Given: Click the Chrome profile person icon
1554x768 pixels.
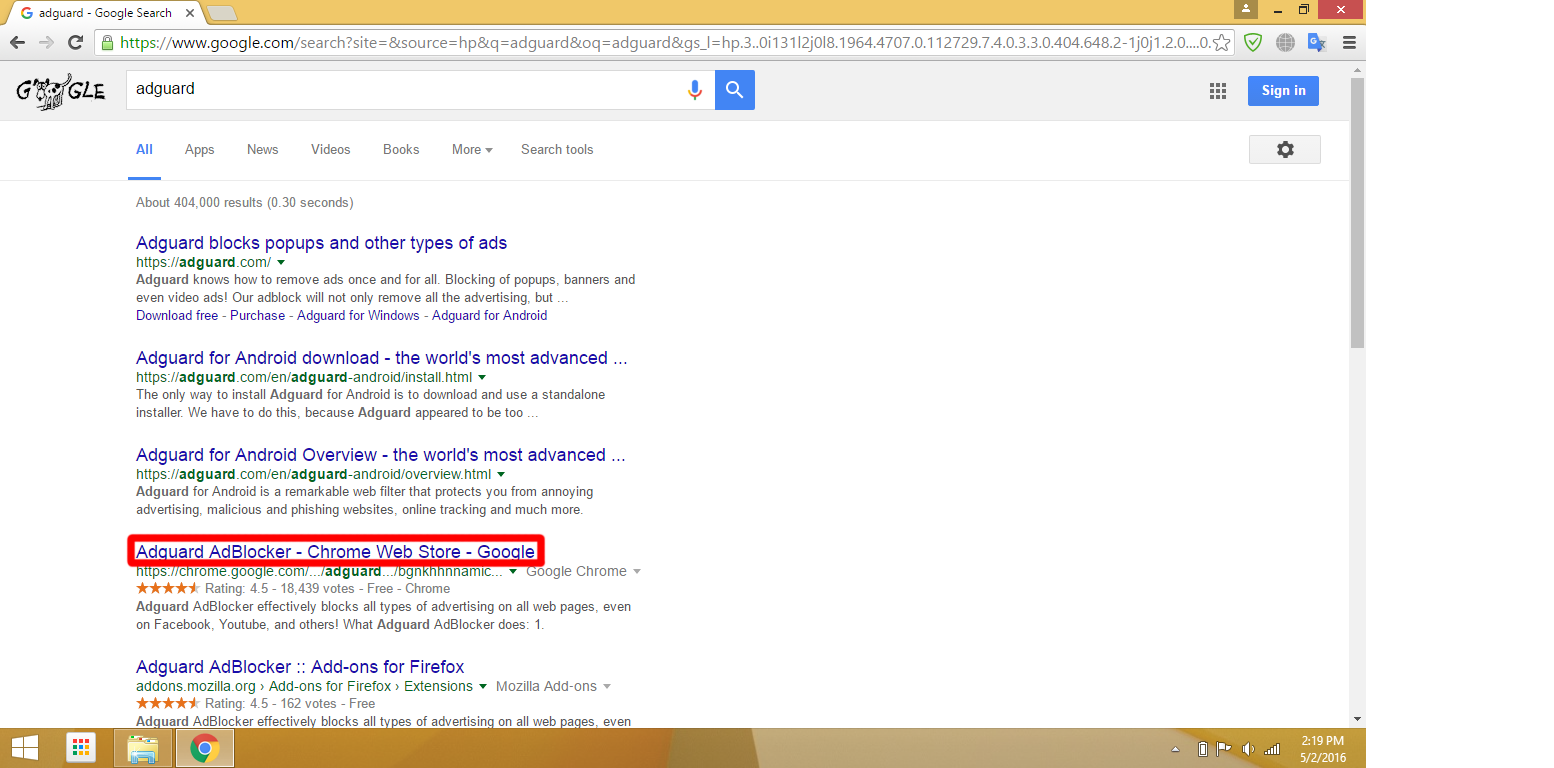Looking at the screenshot, I should 1246,9.
